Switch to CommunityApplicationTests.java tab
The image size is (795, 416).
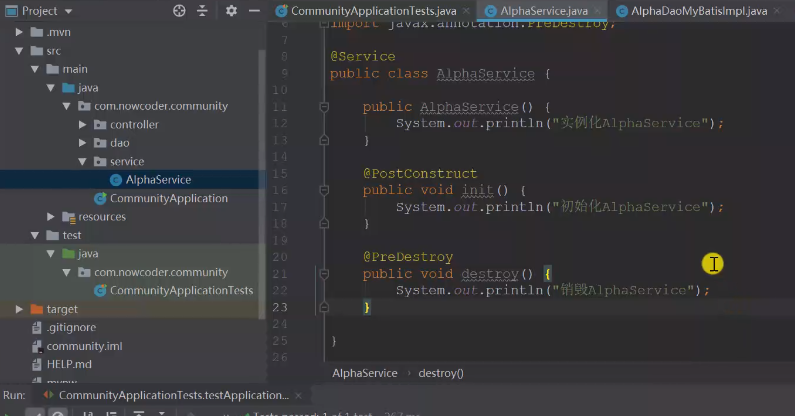[374, 11]
